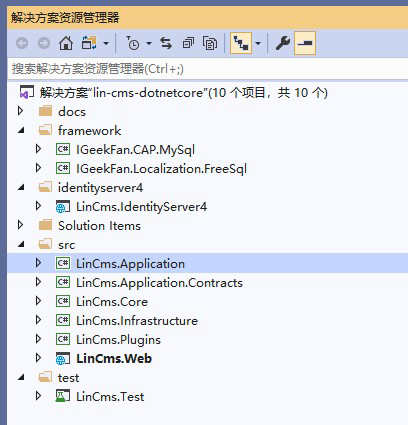Viewport: 408px width, 425px height.
Task: Select IGeekFan.CAP.MySql project name
Action: [x=135, y=150]
